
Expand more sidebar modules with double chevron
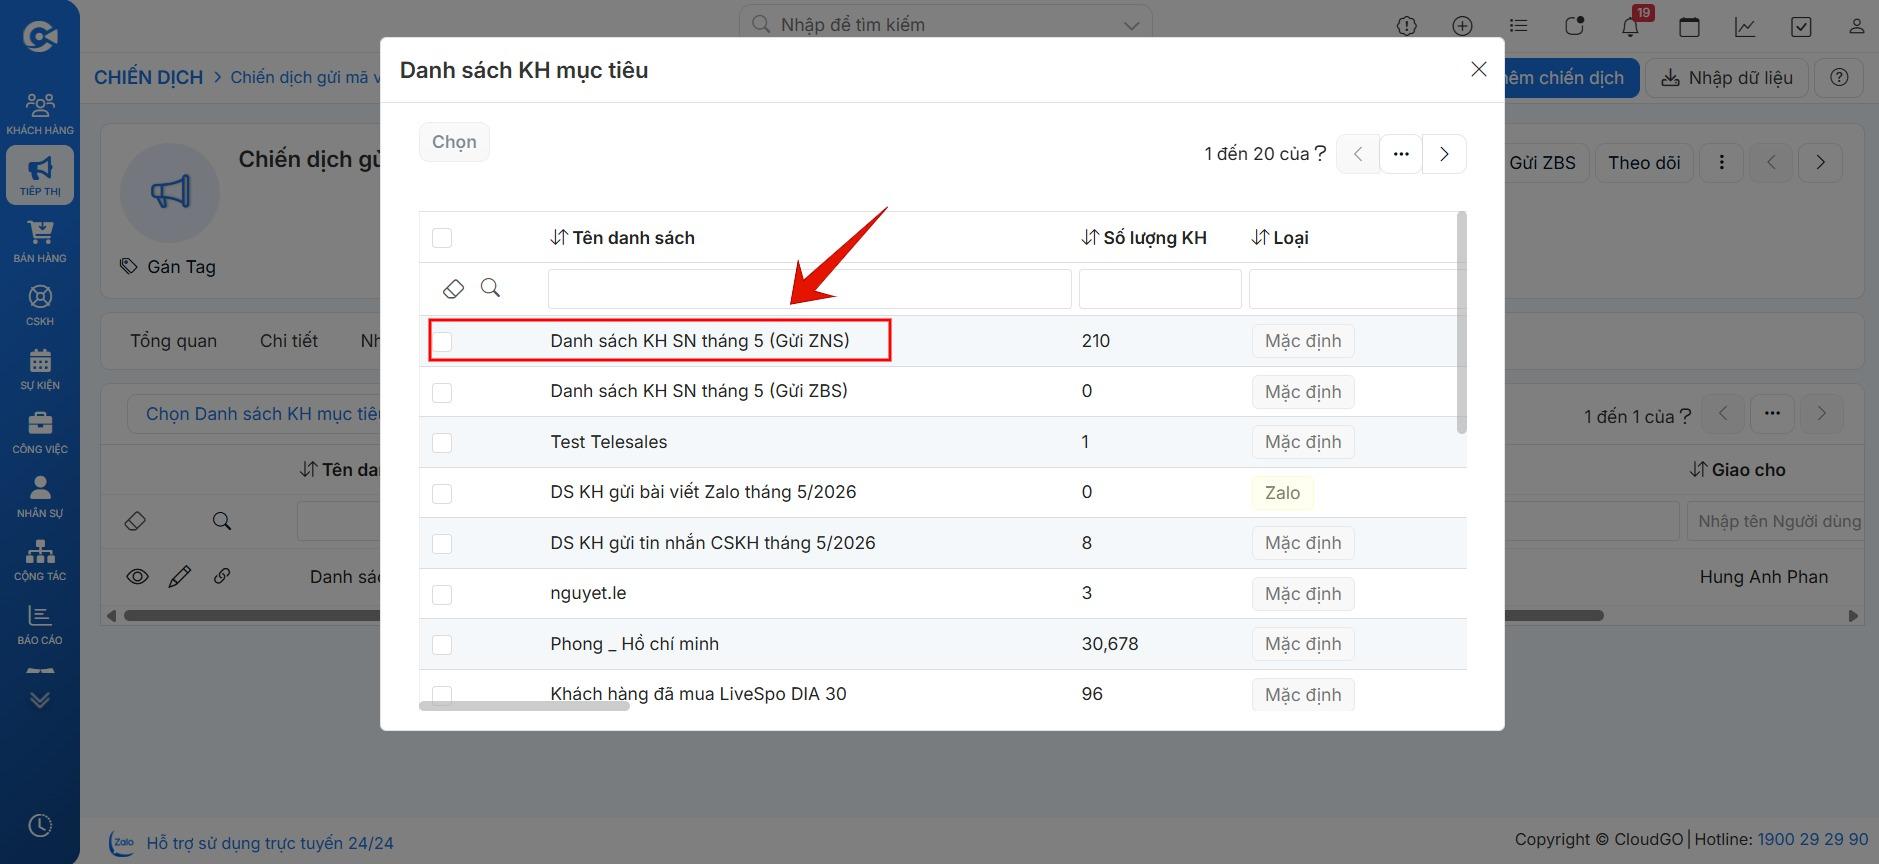click(40, 700)
